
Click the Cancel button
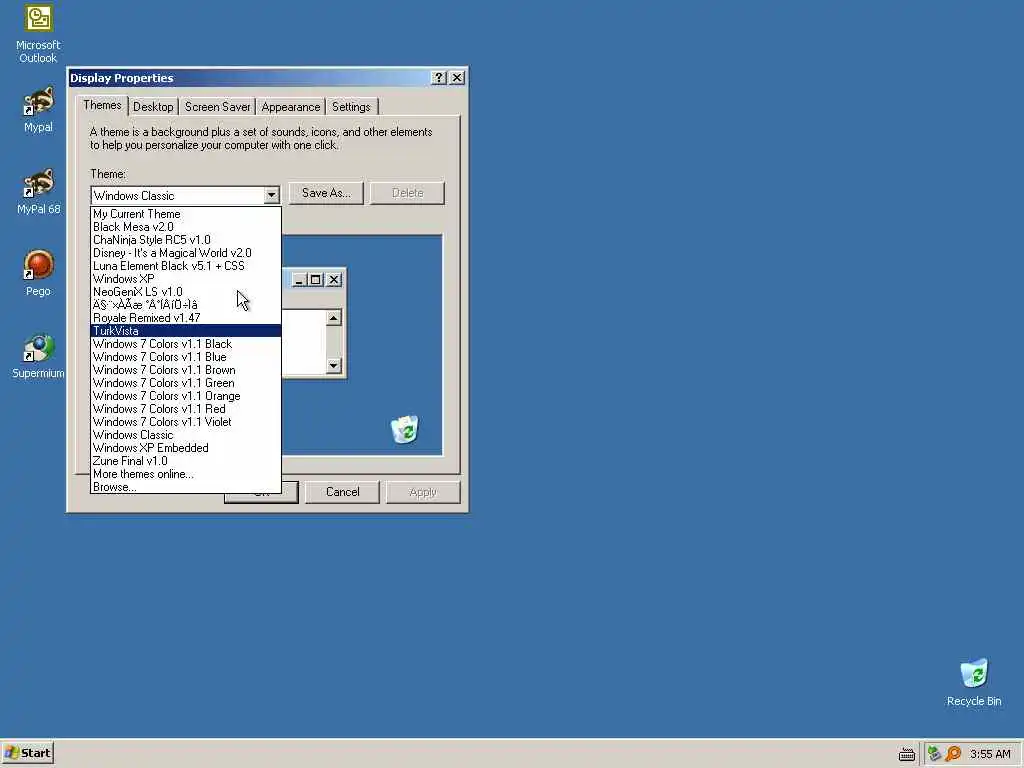(342, 492)
